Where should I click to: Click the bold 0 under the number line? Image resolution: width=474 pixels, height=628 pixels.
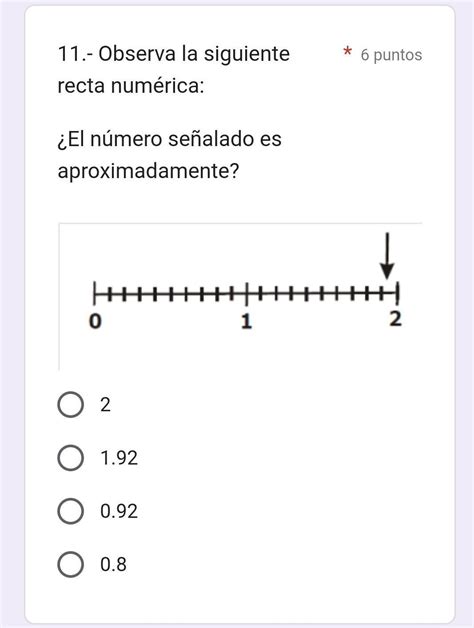95,321
